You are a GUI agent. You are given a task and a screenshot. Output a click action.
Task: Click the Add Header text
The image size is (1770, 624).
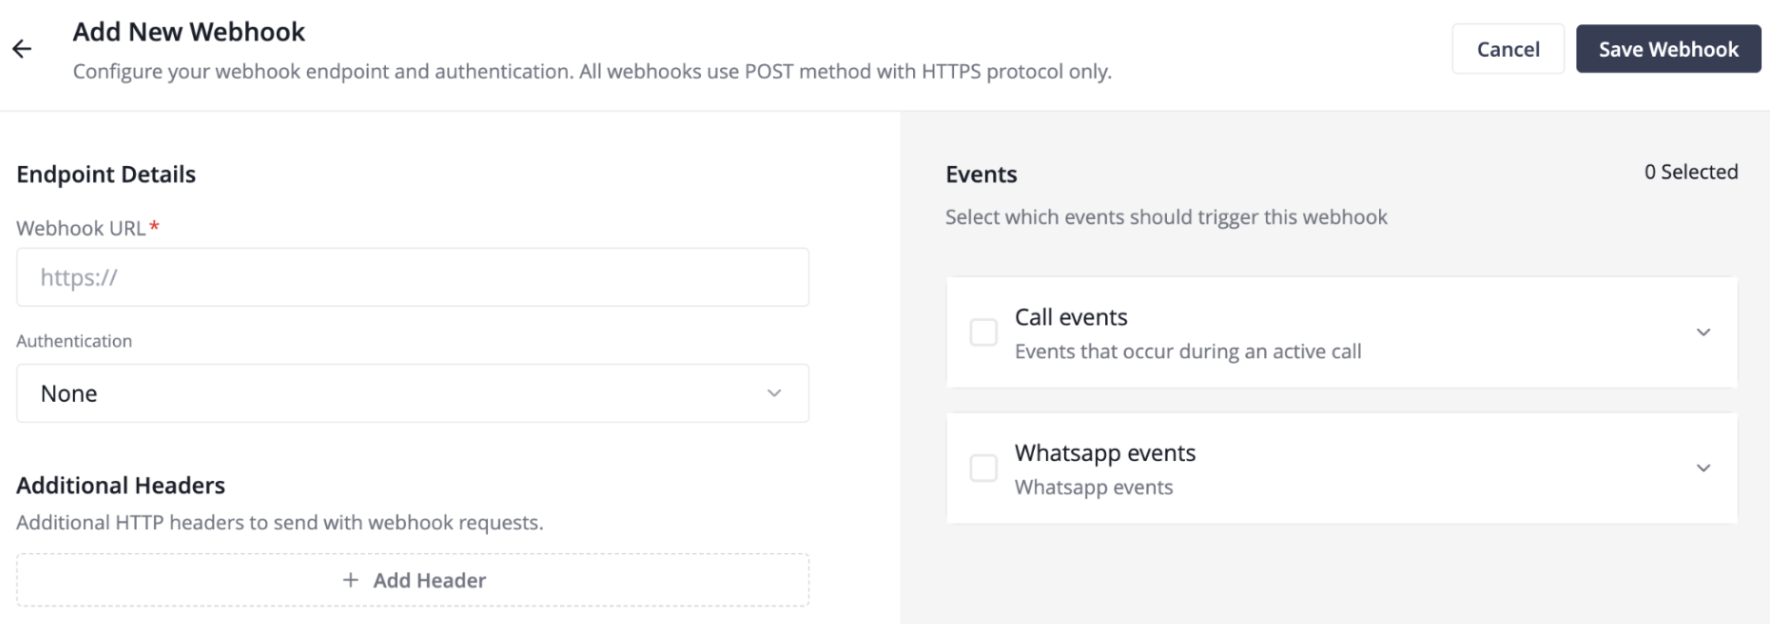tap(429, 580)
